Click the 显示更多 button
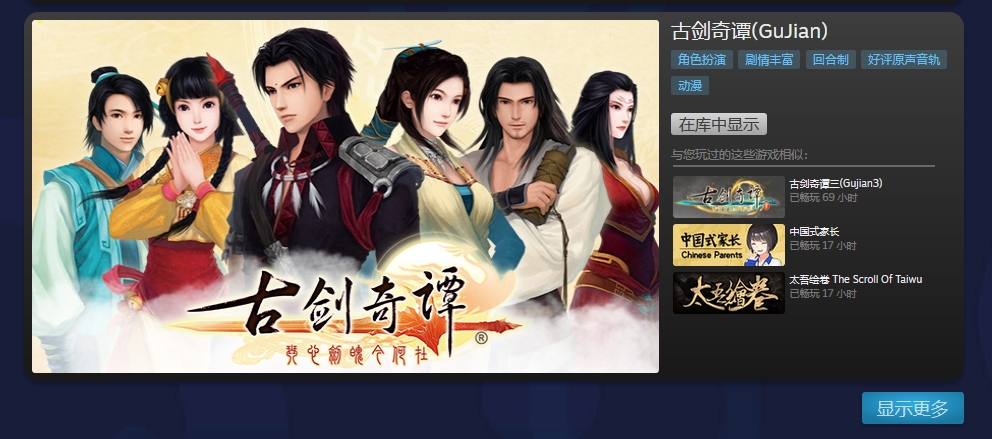This screenshot has height=439, width=992. point(913,409)
